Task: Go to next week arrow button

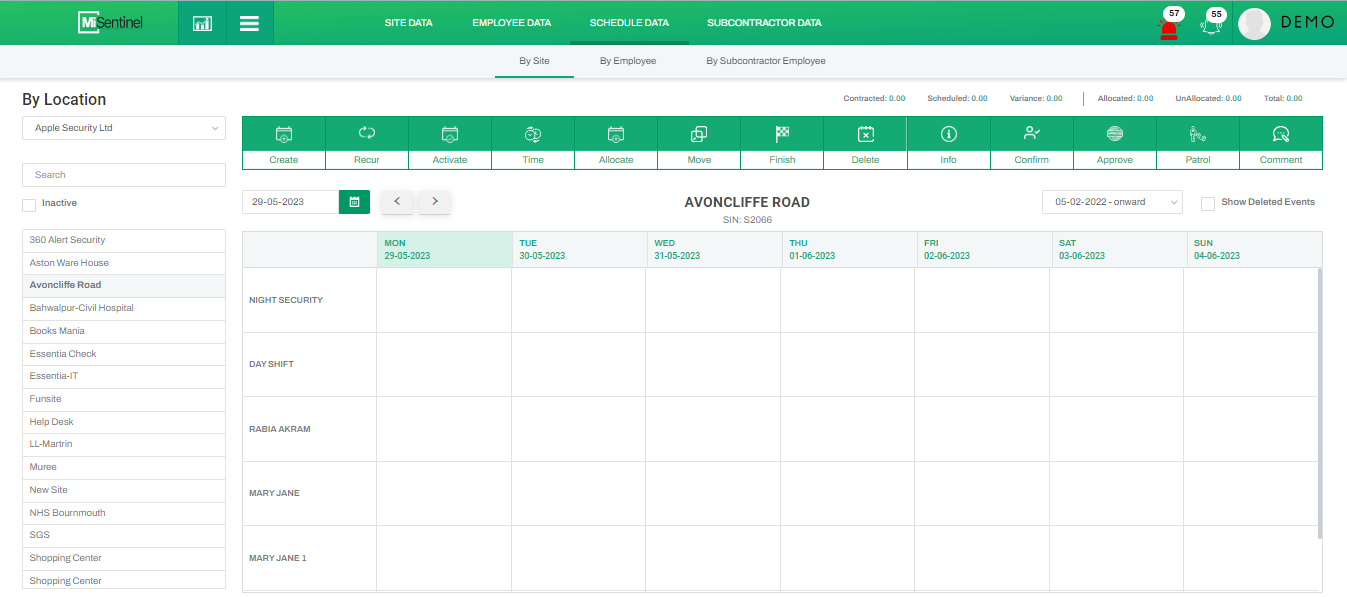Action: pos(435,202)
